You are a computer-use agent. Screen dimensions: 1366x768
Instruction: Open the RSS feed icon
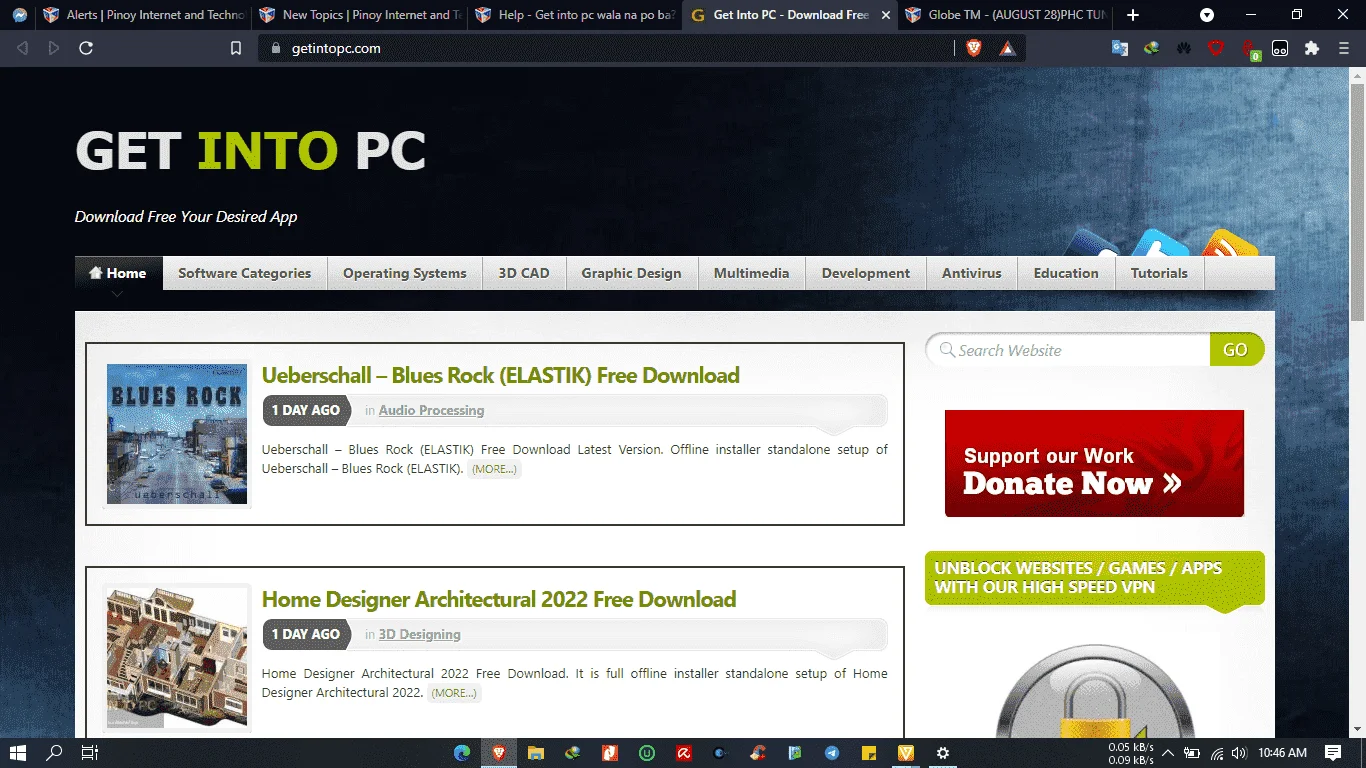click(1229, 243)
